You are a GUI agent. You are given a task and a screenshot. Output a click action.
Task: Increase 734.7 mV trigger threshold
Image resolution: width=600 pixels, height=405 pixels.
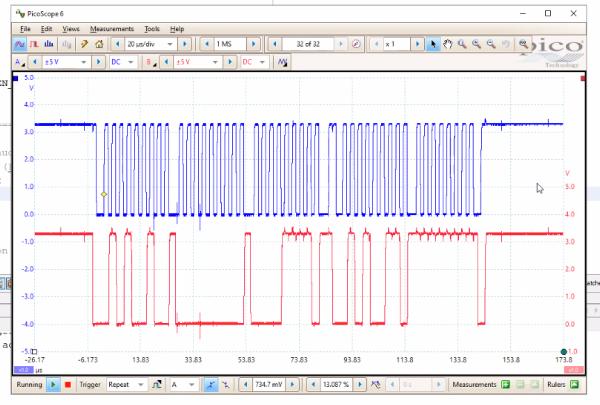[292, 385]
